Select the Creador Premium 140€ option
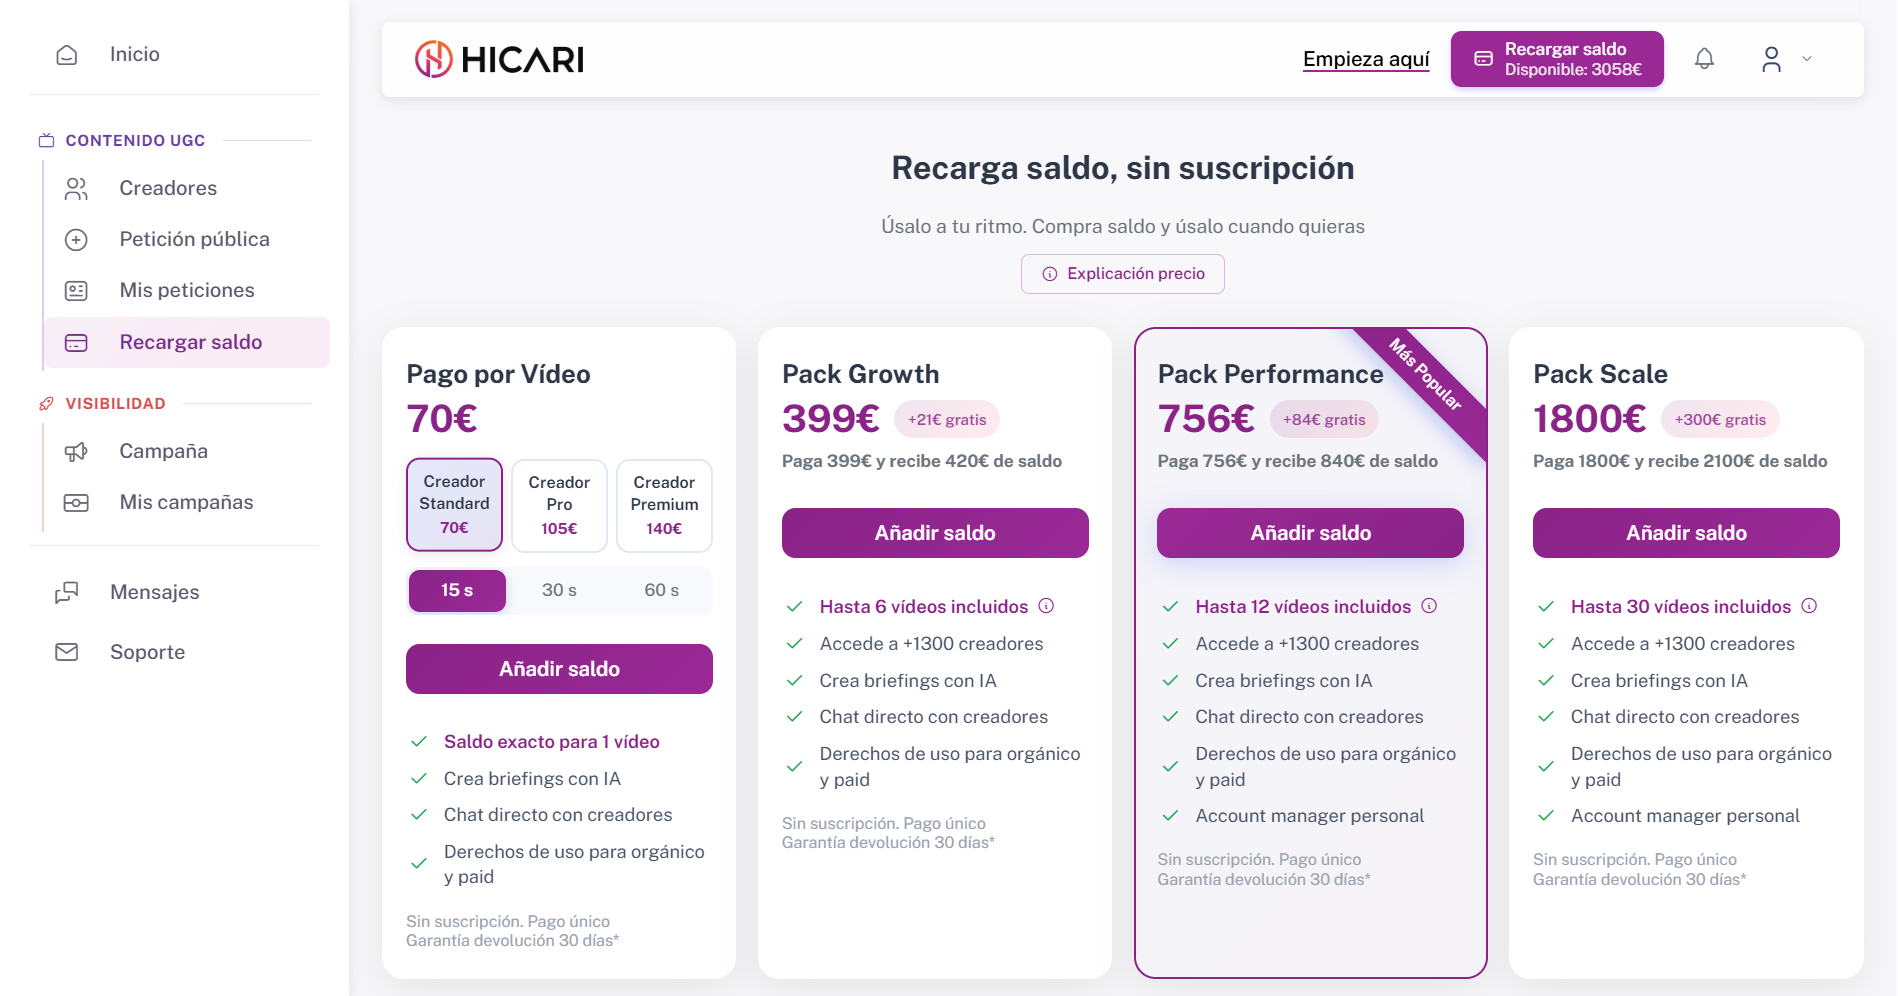Viewport: 1898px width, 996px height. (664, 505)
